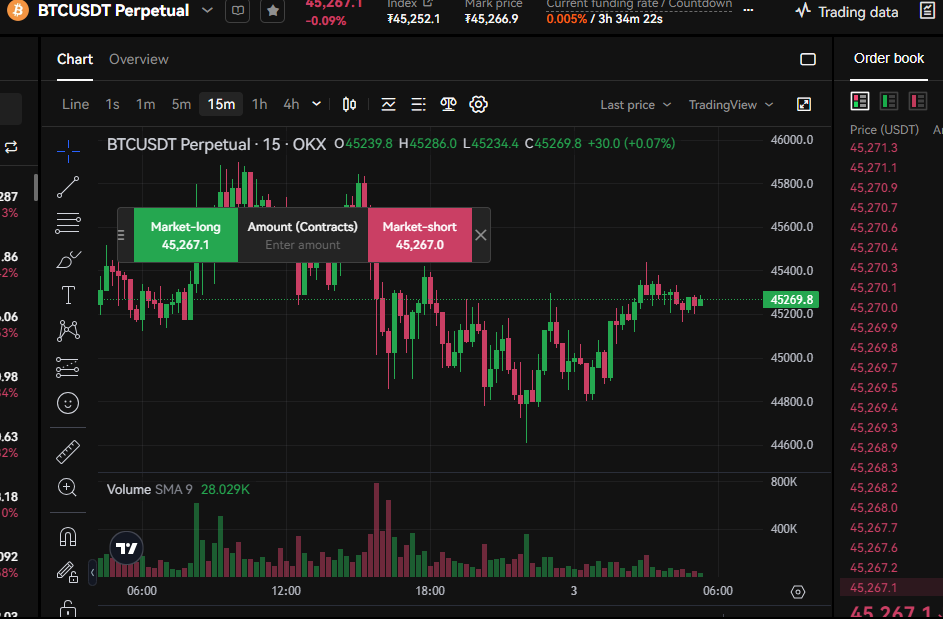
Task: Open the chart display list icon
Action: point(419,105)
